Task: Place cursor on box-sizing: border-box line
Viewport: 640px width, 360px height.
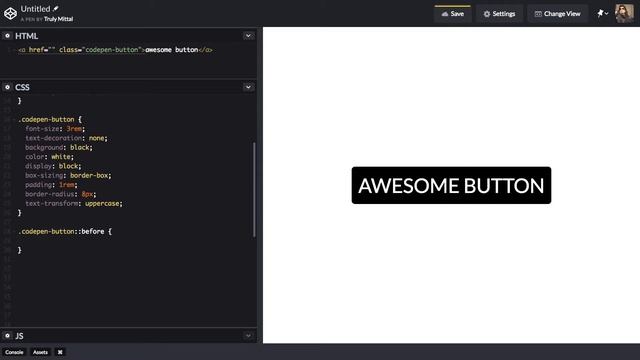Action: 68,176
